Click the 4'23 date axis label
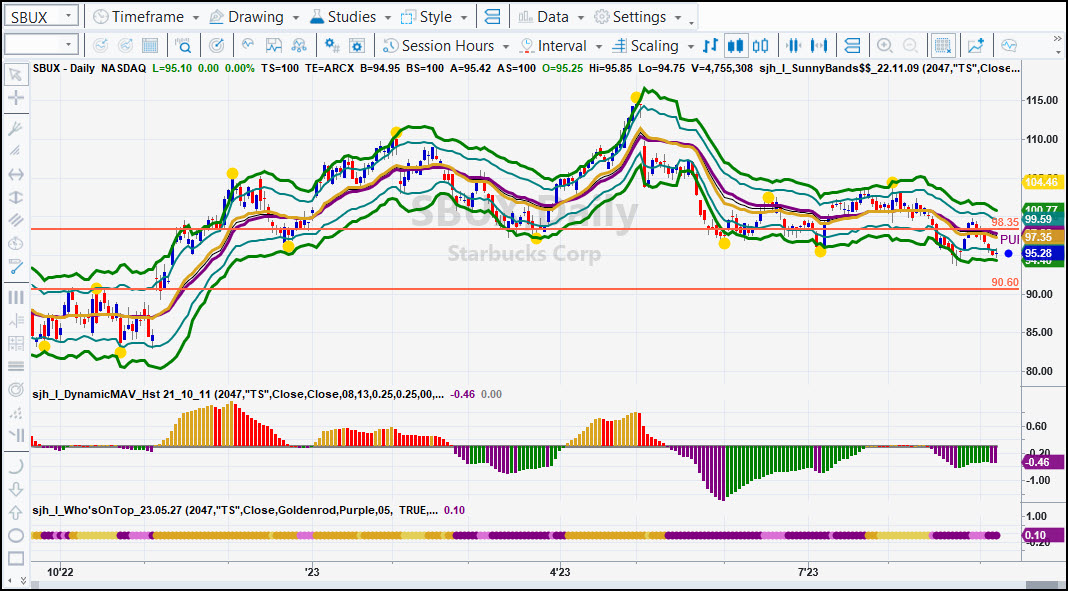This screenshot has height=591, width=1068. [560, 571]
